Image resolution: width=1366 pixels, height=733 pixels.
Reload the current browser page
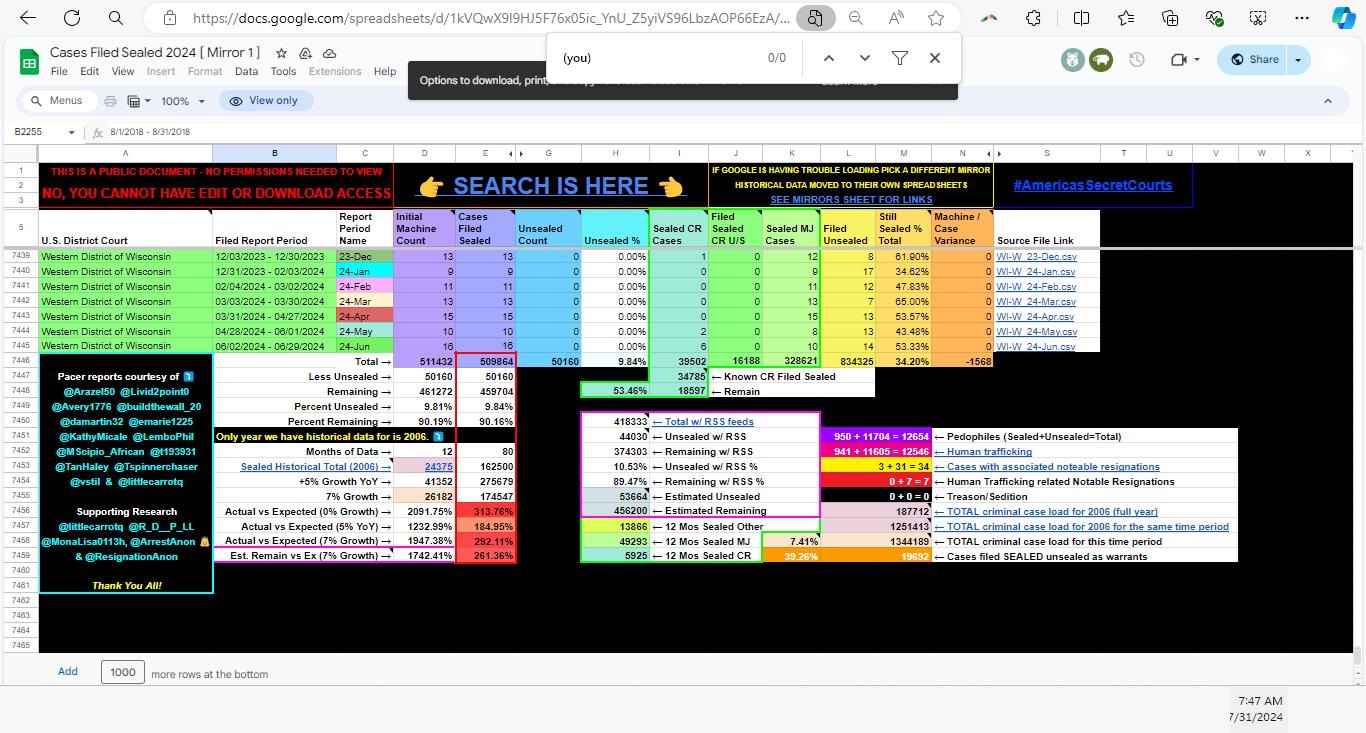click(72, 18)
